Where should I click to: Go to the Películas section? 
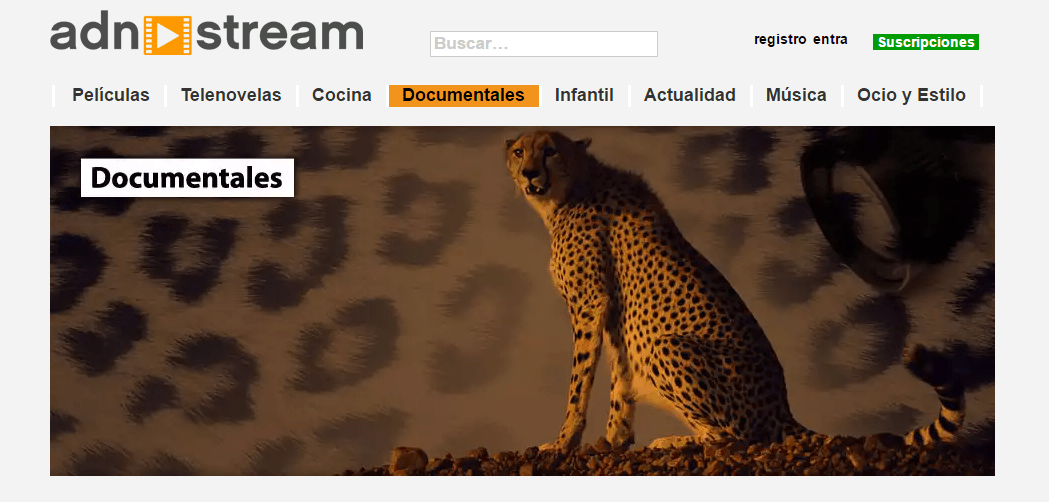click(110, 96)
